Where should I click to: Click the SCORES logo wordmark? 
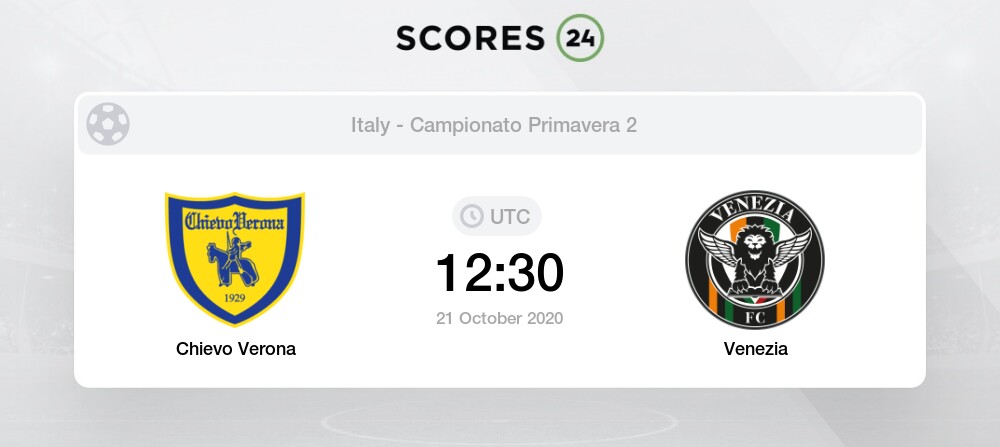tap(470, 38)
